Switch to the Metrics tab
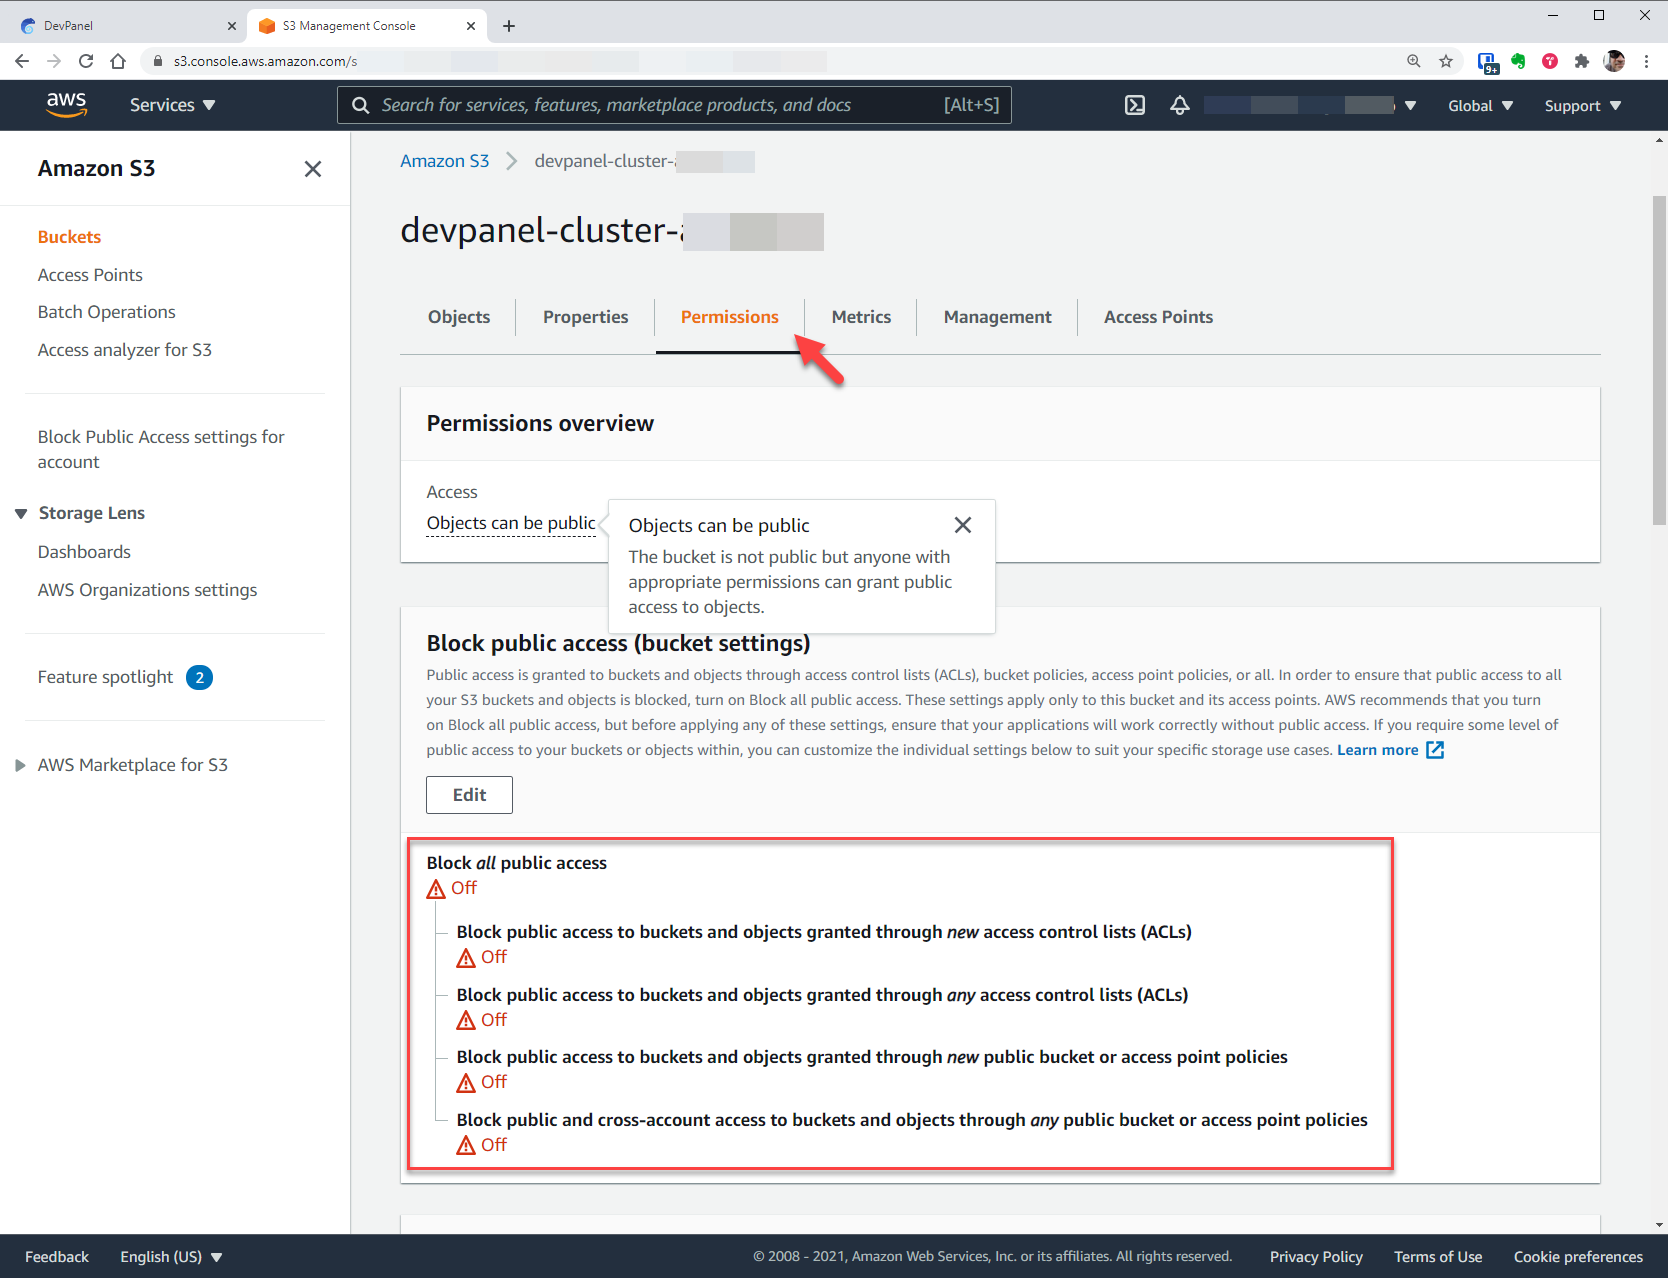1668x1278 pixels. tap(861, 317)
